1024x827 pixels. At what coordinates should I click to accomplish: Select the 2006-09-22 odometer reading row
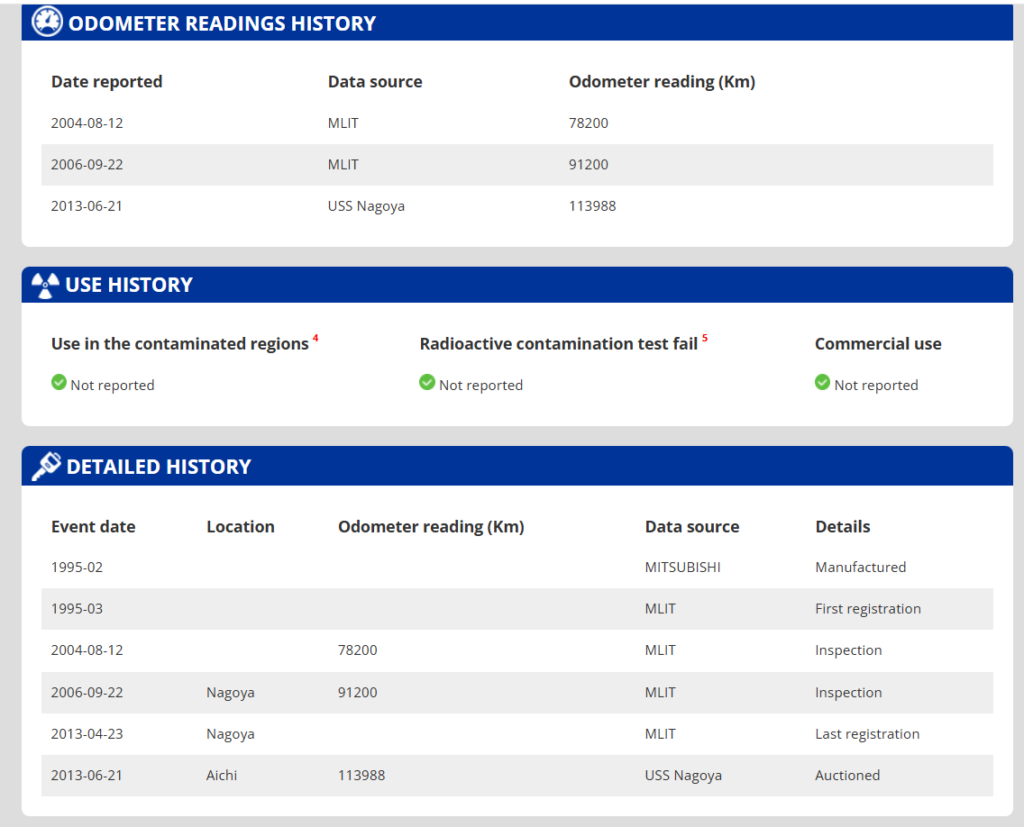tap(517, 165)
